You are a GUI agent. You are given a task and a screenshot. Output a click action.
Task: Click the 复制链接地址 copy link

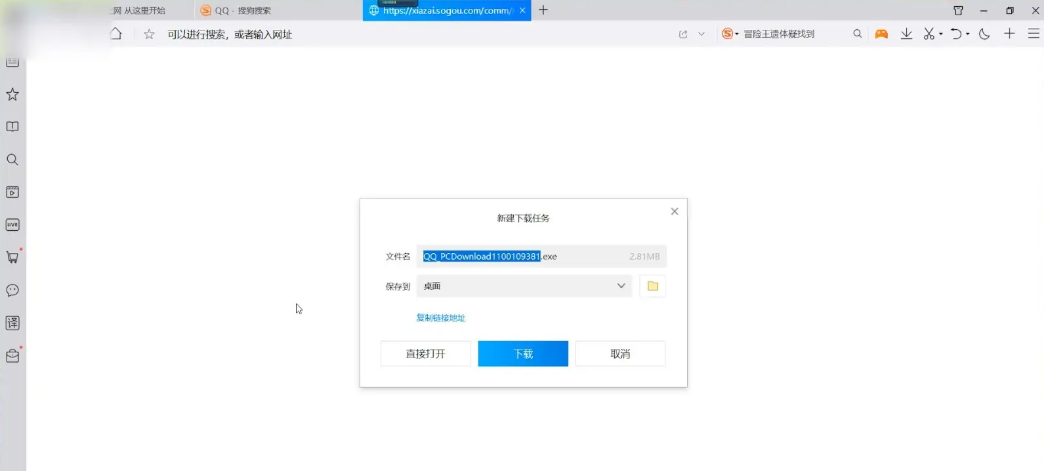[440, 318]
